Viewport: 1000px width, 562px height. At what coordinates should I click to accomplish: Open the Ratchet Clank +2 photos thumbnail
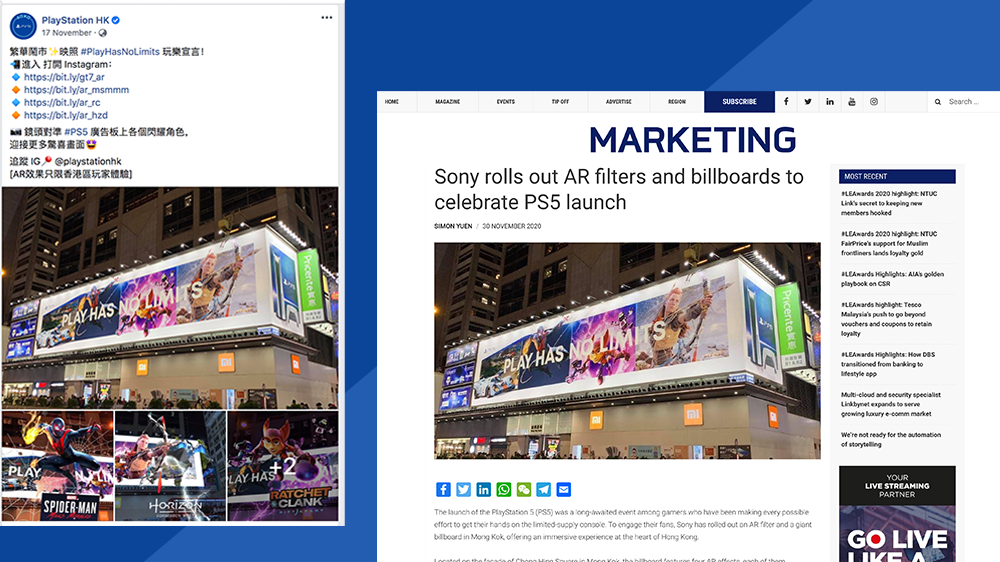pos(283,466)
